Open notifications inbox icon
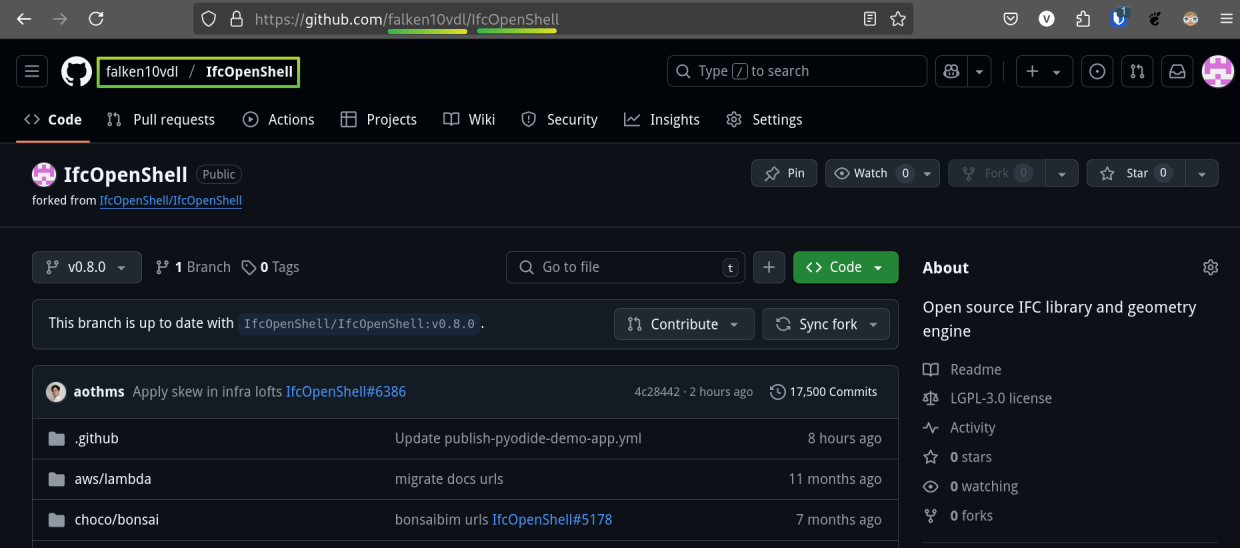1240x548 pixels. pyautogui.click(x=1177, y=71)
